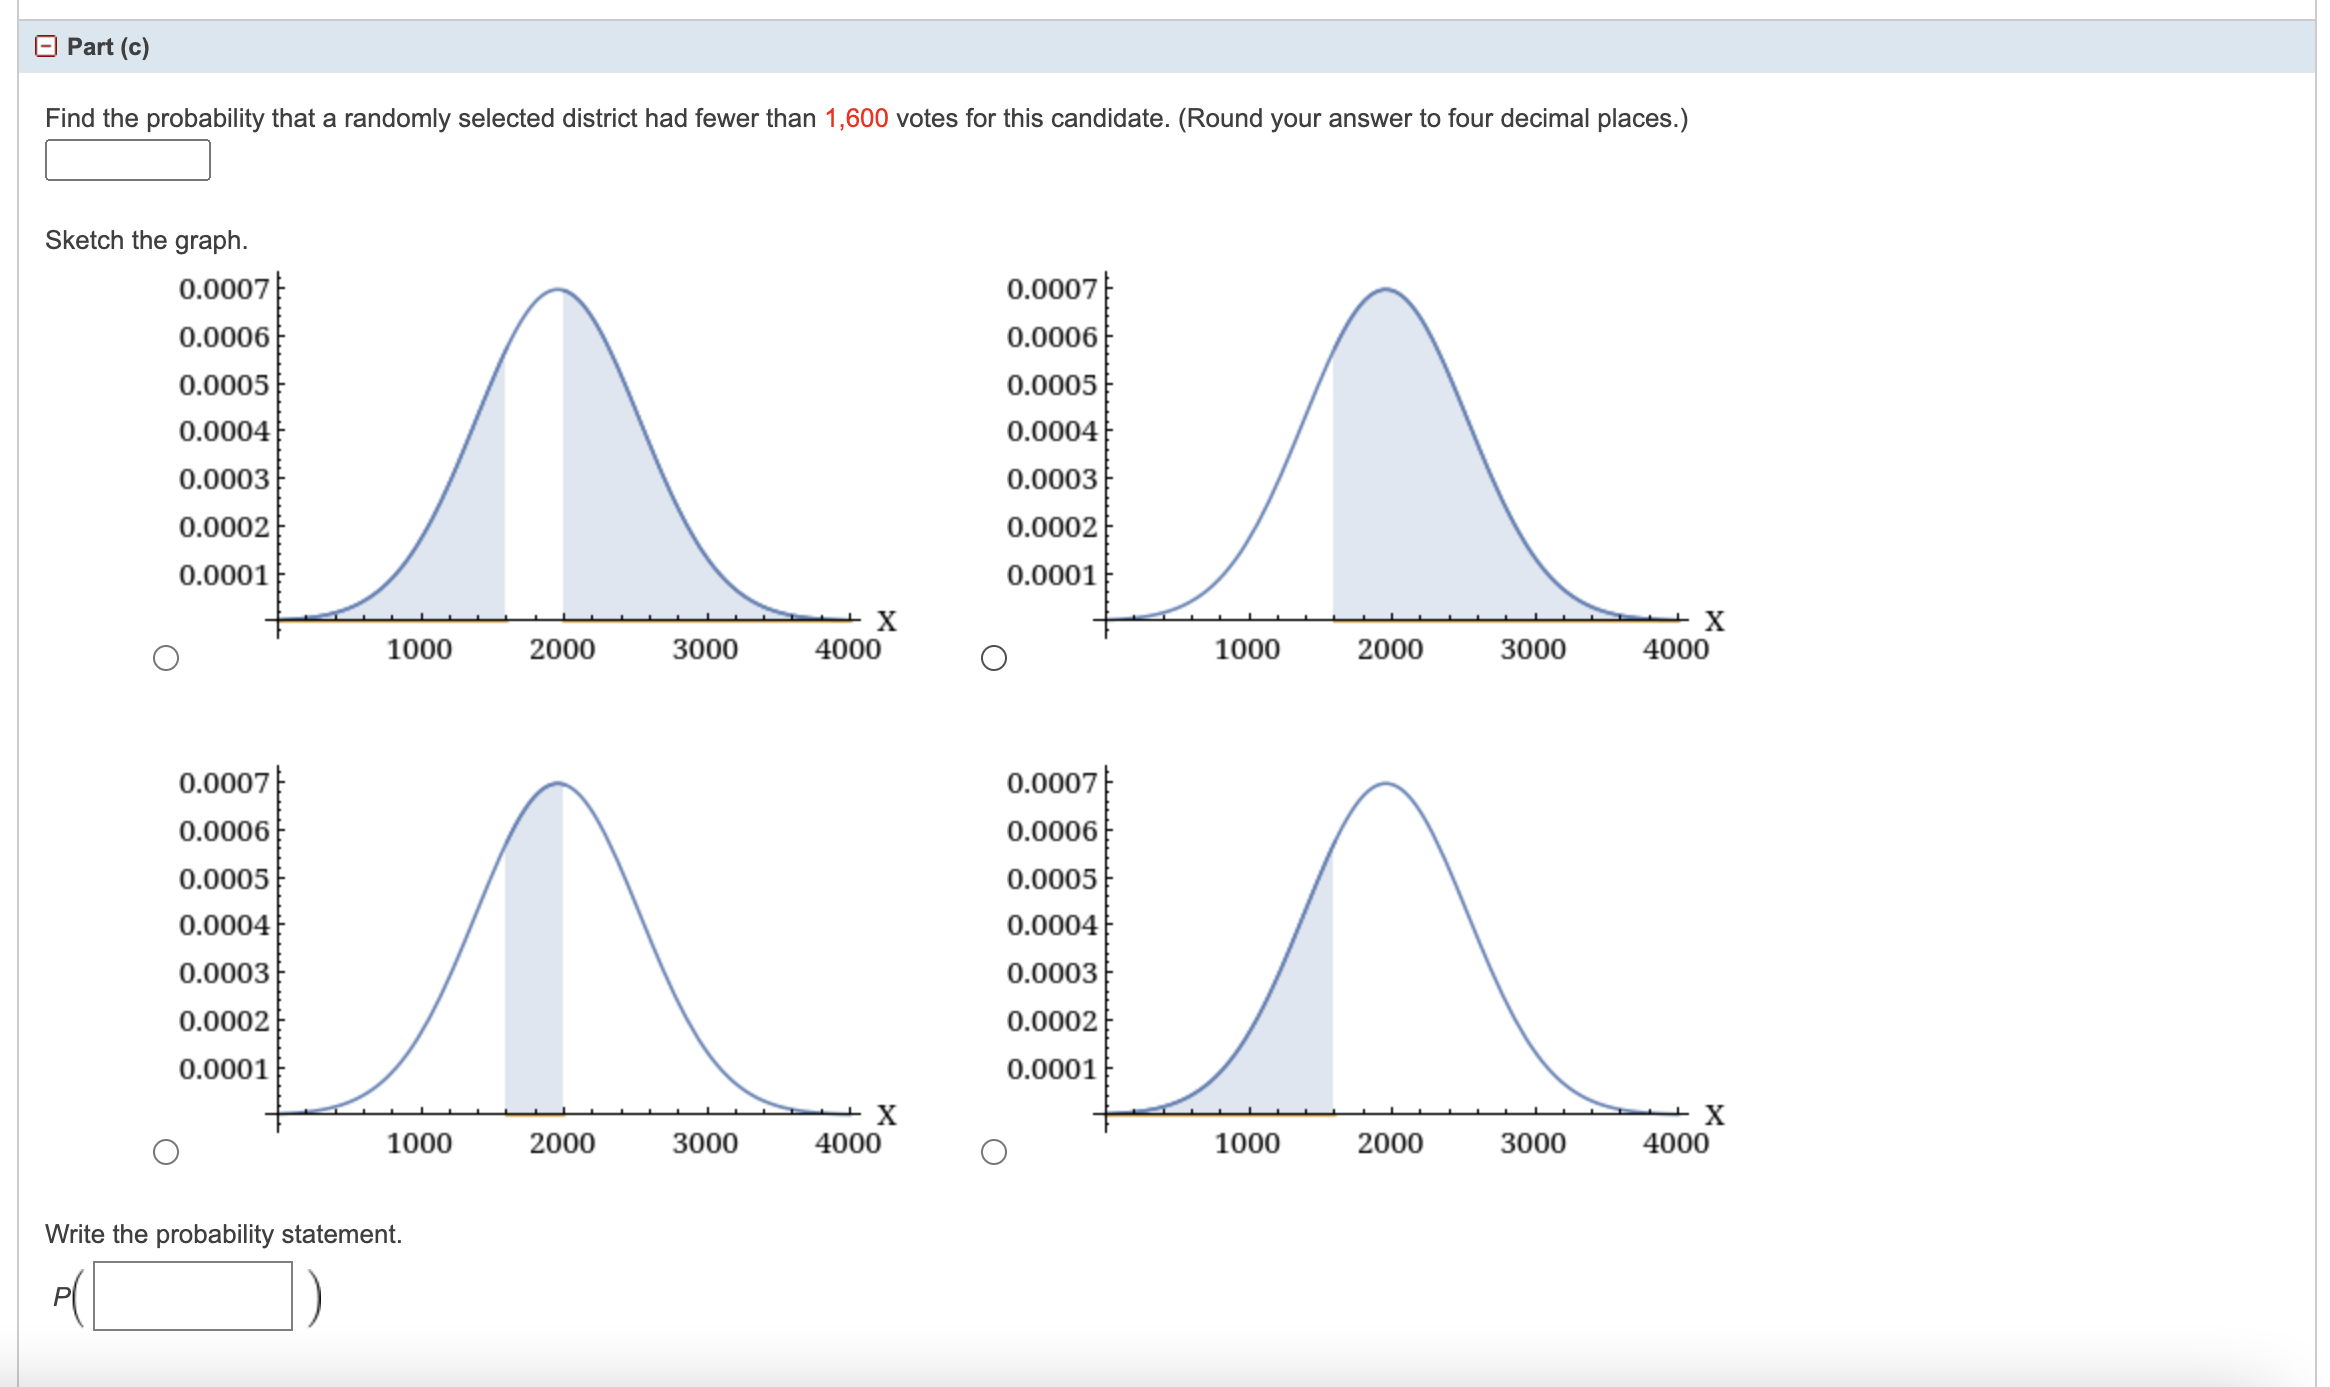Collapse Part (c) with the minus icon
Viewport: 2330px width, 1387px height.
point(46,47)
